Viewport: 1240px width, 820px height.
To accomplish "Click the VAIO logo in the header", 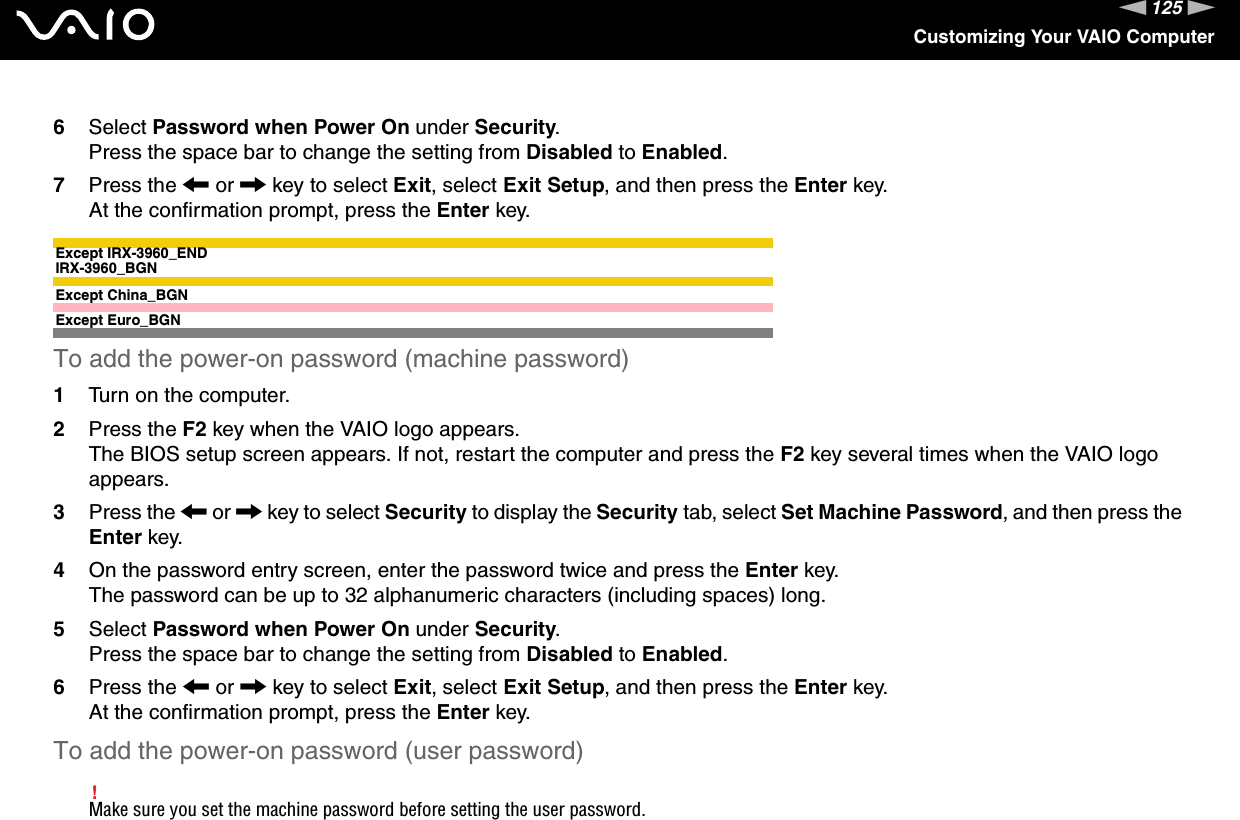I will click(92, 24).
